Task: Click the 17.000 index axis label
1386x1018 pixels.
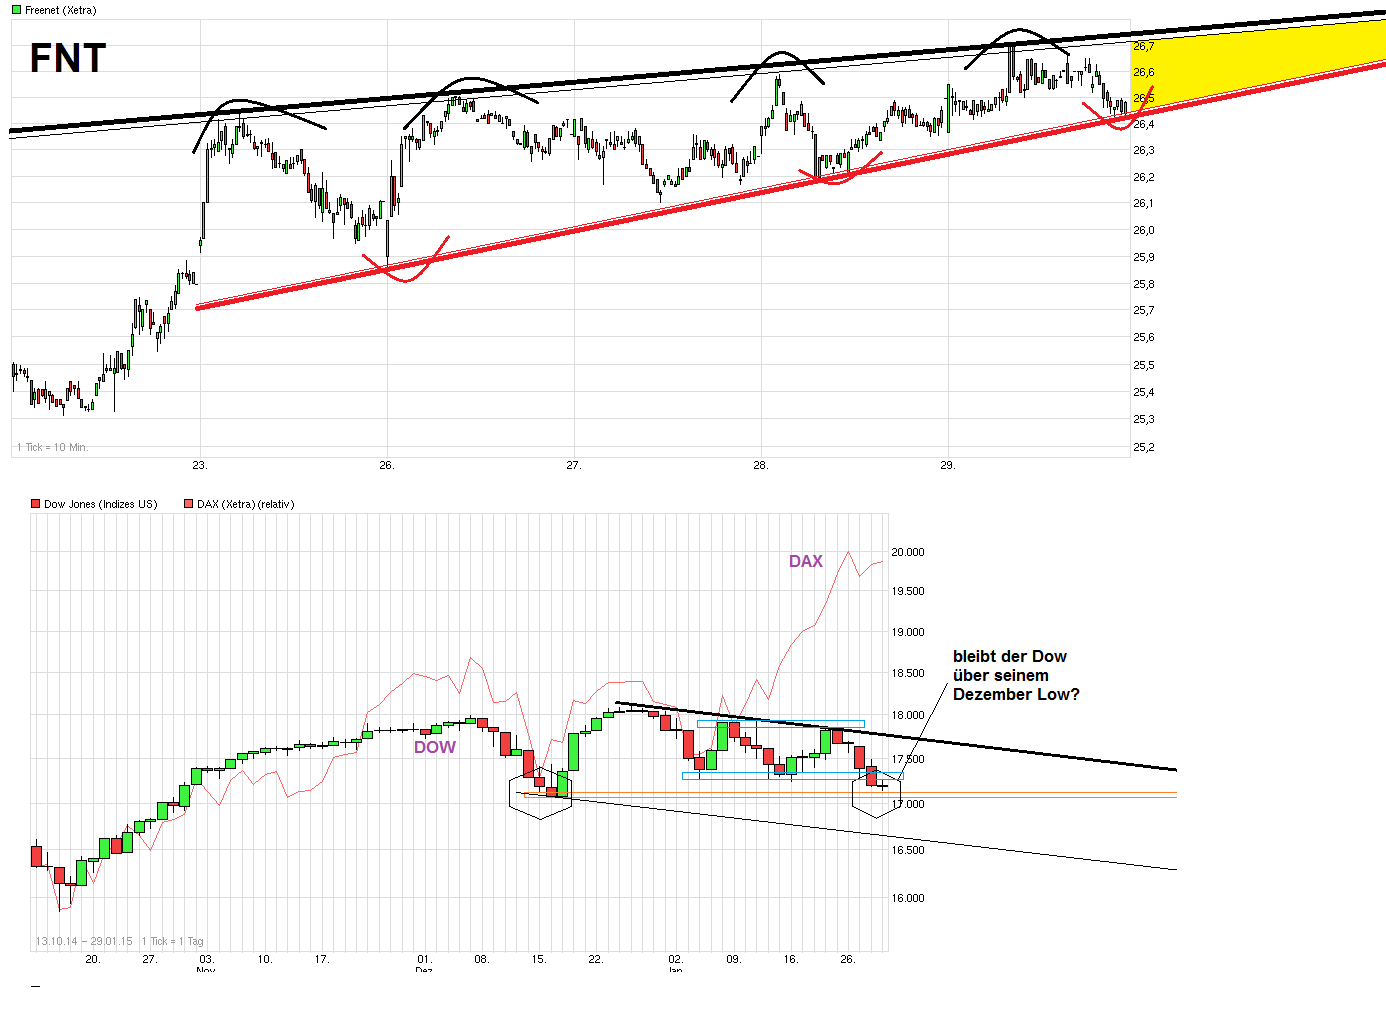Action: [908, 804]
